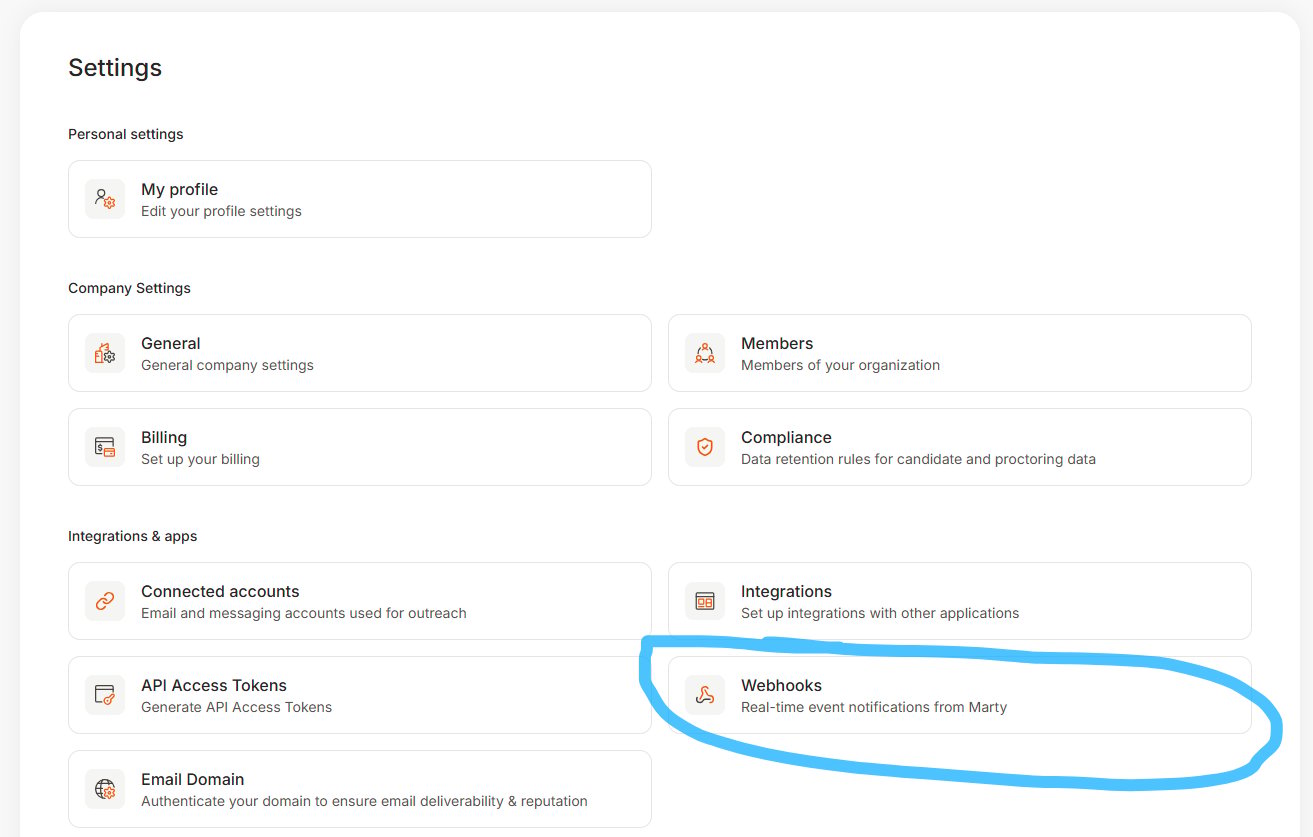
Task: Click the General company building icon
Action: point(105,353)
